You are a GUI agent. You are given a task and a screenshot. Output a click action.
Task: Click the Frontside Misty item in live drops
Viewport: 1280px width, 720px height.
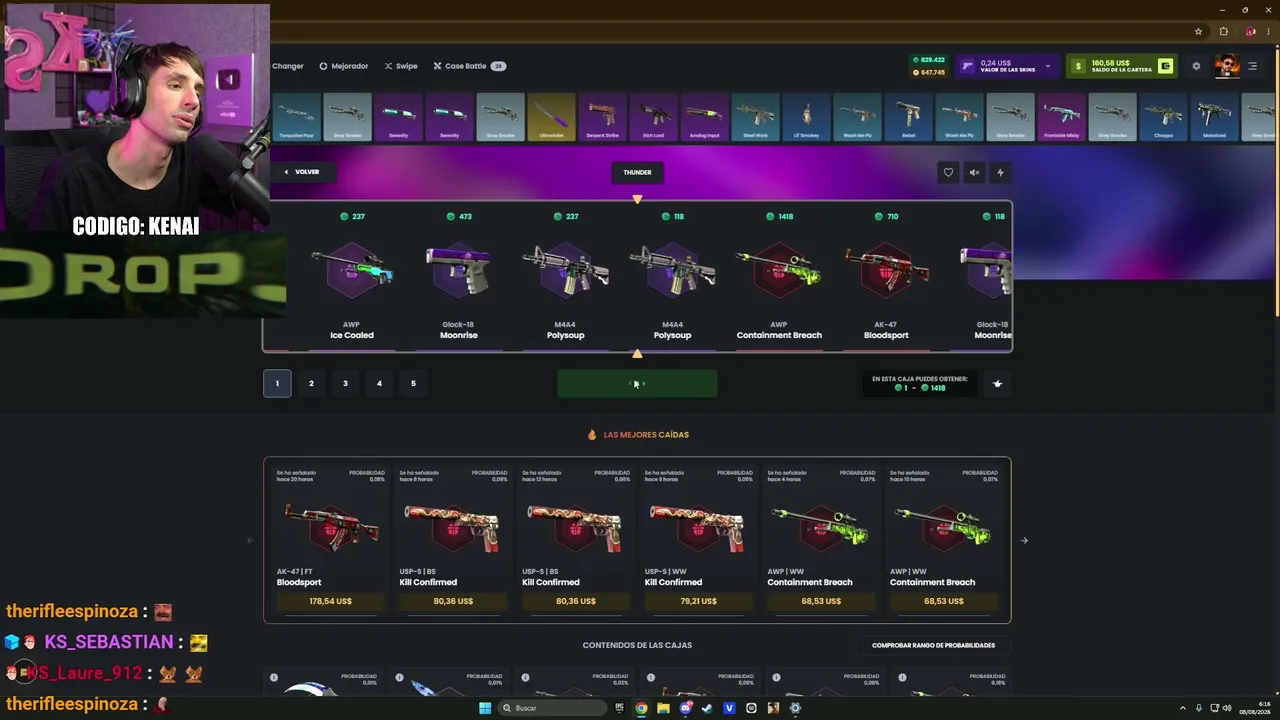tap(1061, 118)
